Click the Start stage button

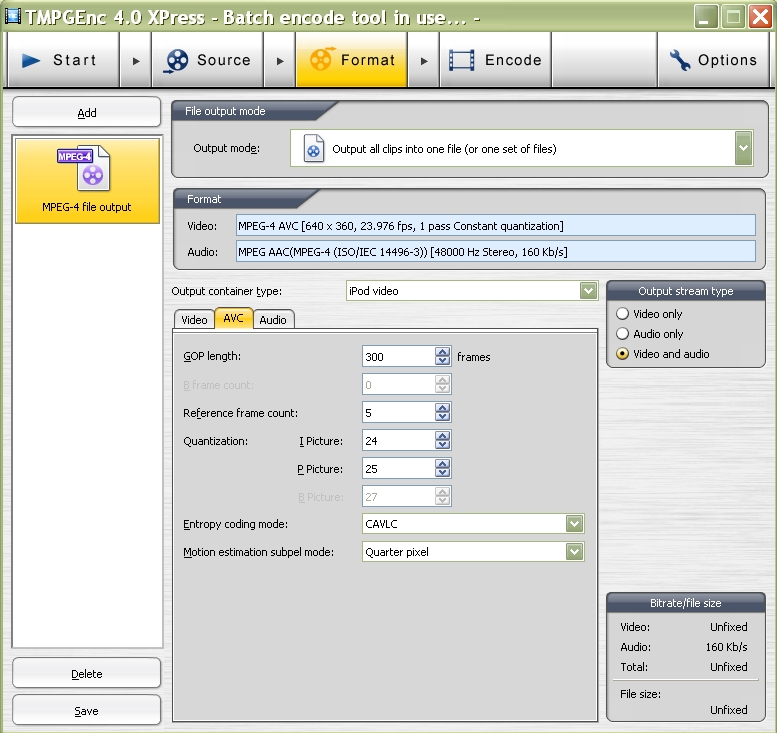[x=63, y=60]
